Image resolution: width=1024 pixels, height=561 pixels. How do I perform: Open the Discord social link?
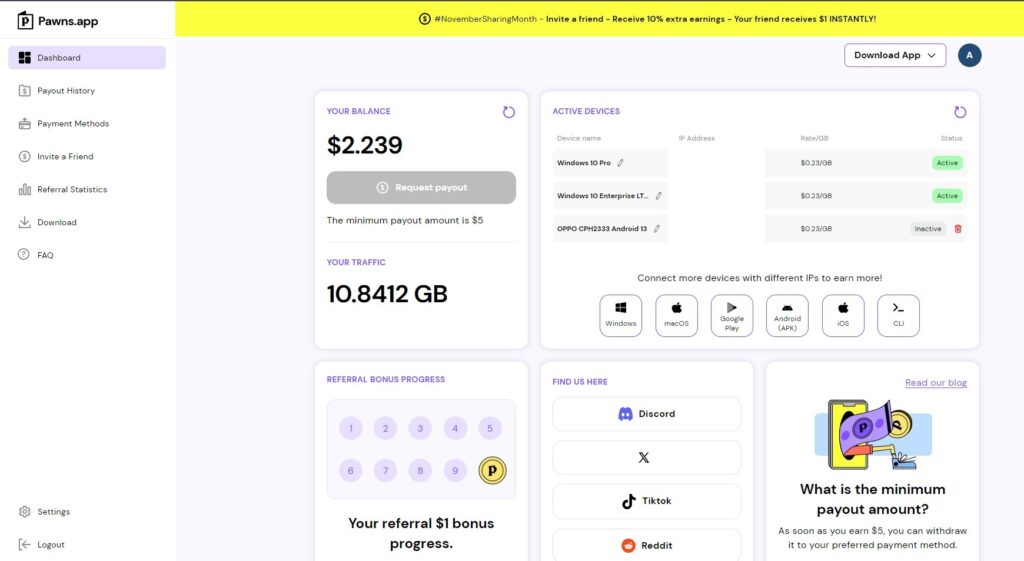point(647,414)
